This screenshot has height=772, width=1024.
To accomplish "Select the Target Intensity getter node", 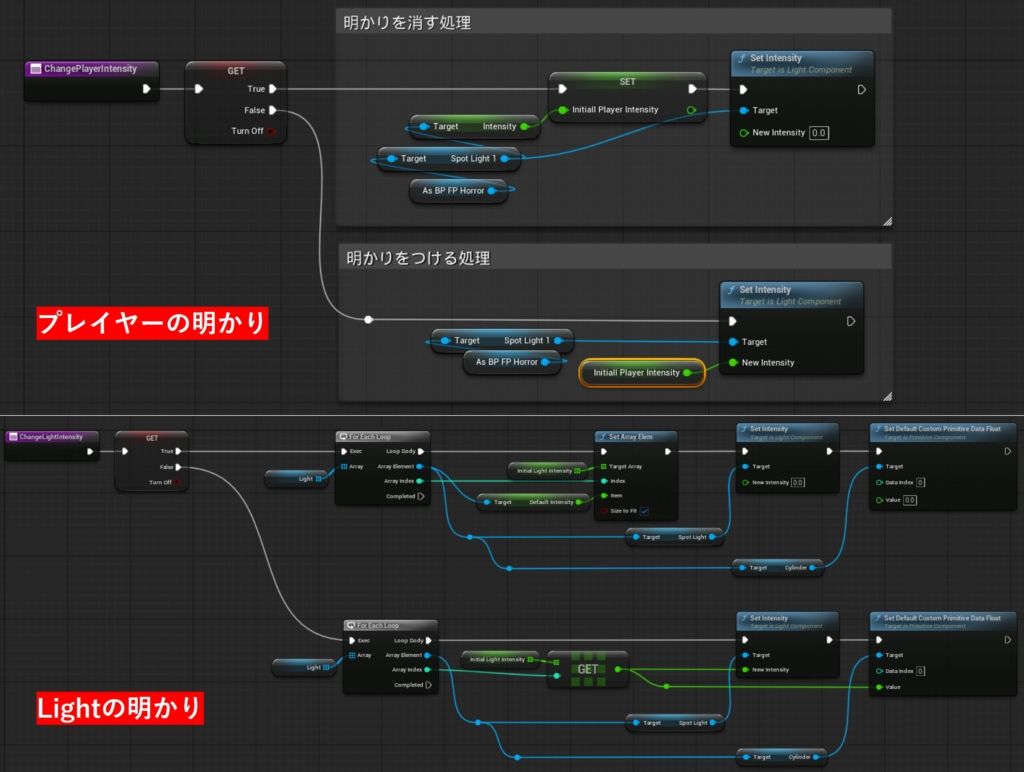I will click(475, 127).
